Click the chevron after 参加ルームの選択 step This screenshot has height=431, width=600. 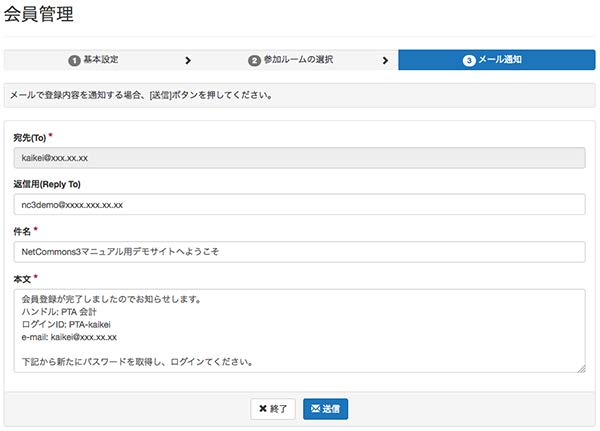(x=385, y=60)
